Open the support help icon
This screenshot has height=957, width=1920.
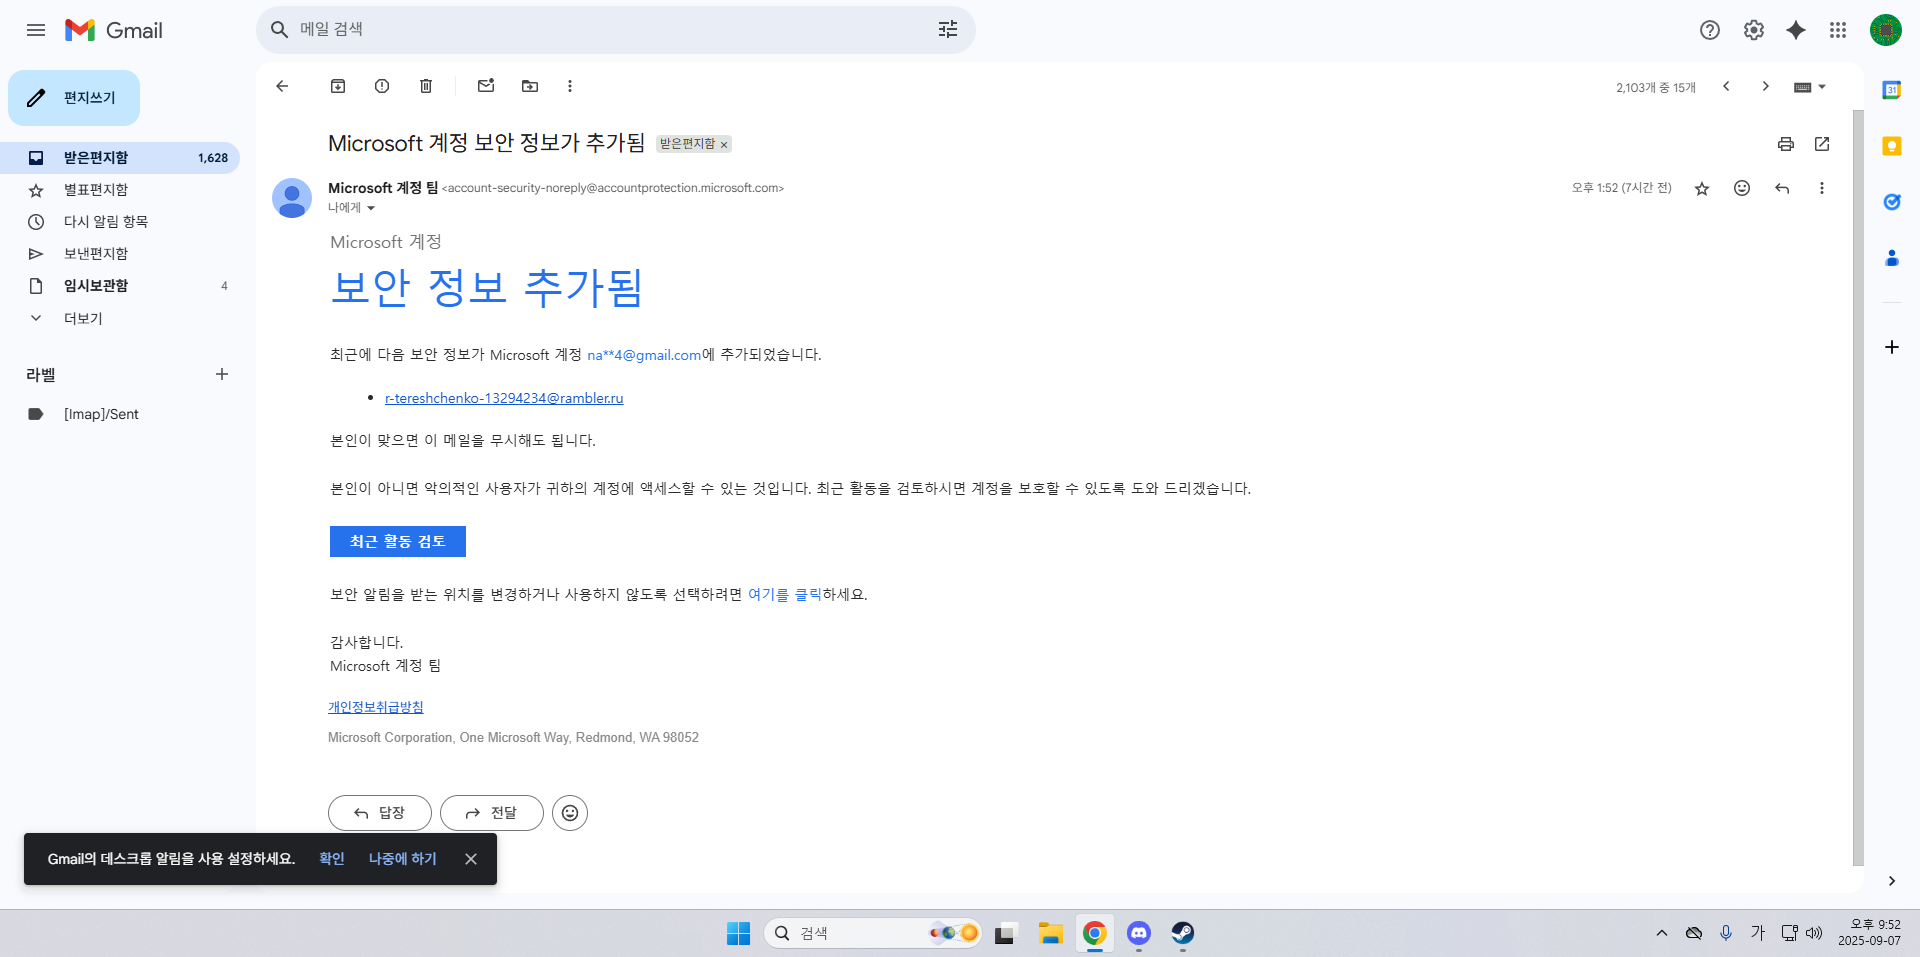(1710, 30)
